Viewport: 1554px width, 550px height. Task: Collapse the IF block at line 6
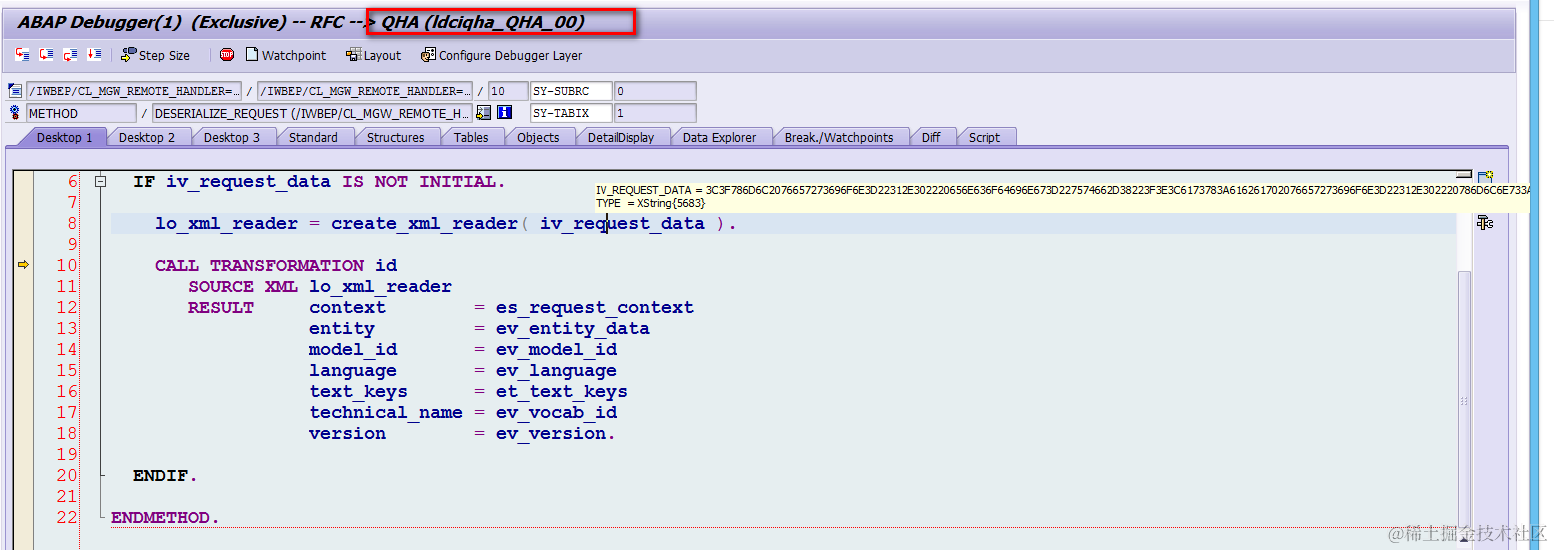(100, 182)
